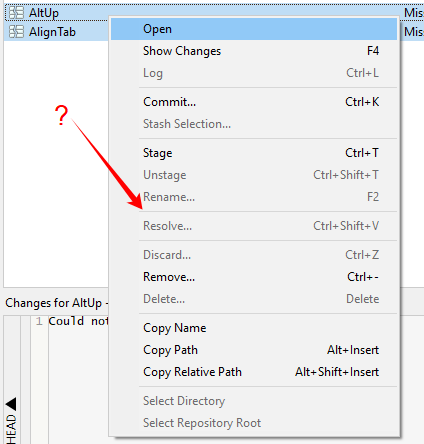Click the AlignTab file icon
Image resolution: width=424 pixels, height=444 pixels.
(x=16, y=32)
